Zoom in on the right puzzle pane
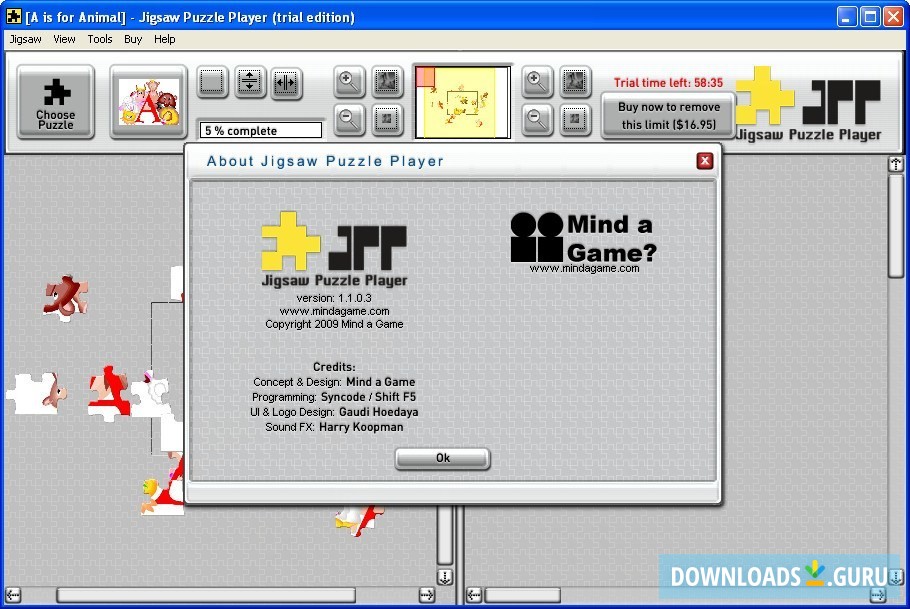910x609 pixels. [537, 82]
